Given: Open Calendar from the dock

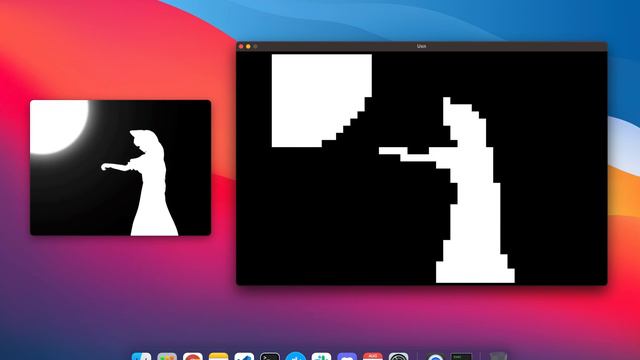Looking at the screenshot, I should point(373,356).
